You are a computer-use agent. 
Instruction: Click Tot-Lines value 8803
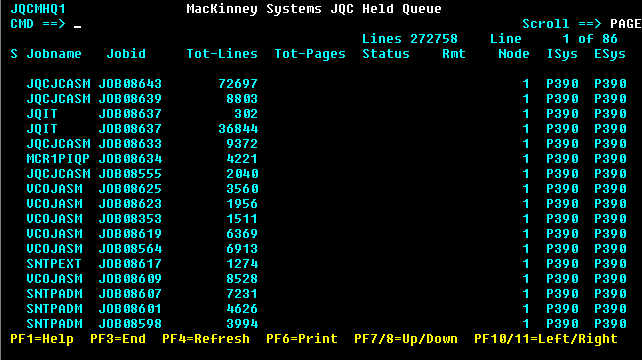point(242,99)
